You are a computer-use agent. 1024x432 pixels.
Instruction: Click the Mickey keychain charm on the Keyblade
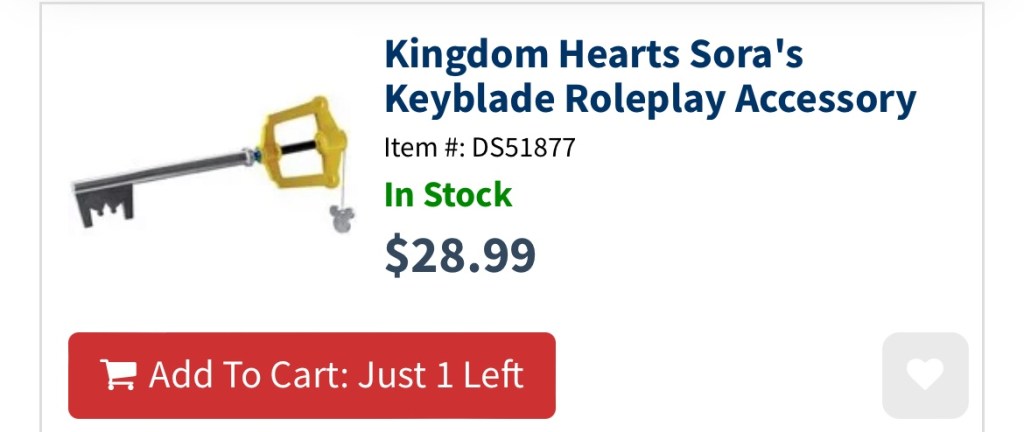coord(339,216)
